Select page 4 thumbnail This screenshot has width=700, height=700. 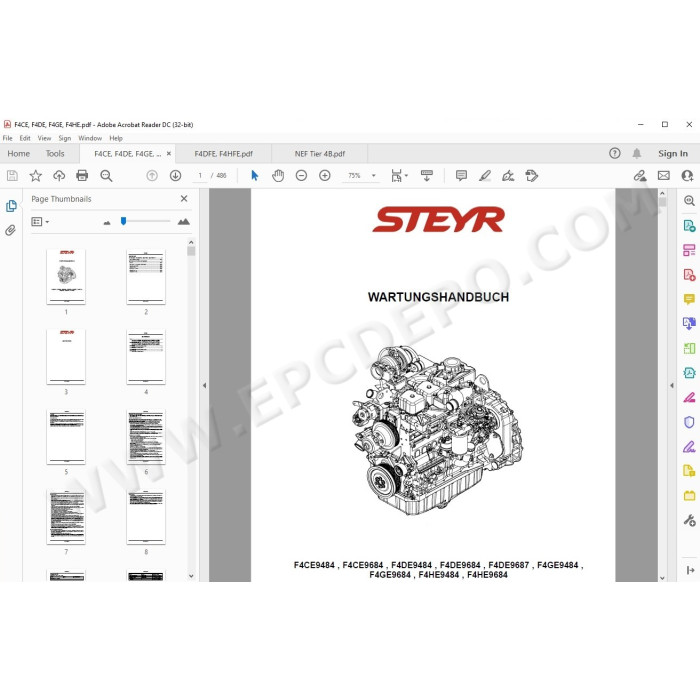tap(146, 357)
